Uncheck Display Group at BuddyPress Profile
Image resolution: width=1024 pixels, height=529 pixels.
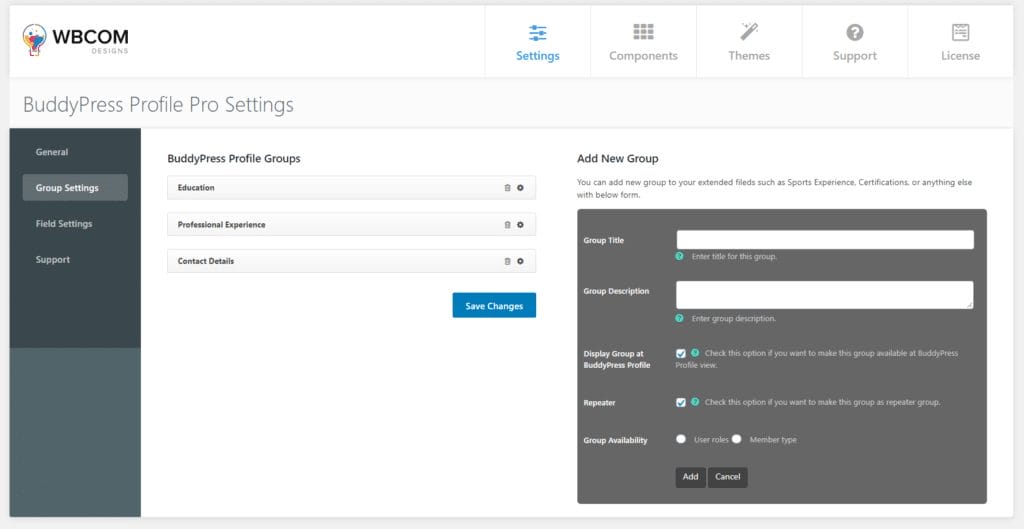tap(681, 353)
